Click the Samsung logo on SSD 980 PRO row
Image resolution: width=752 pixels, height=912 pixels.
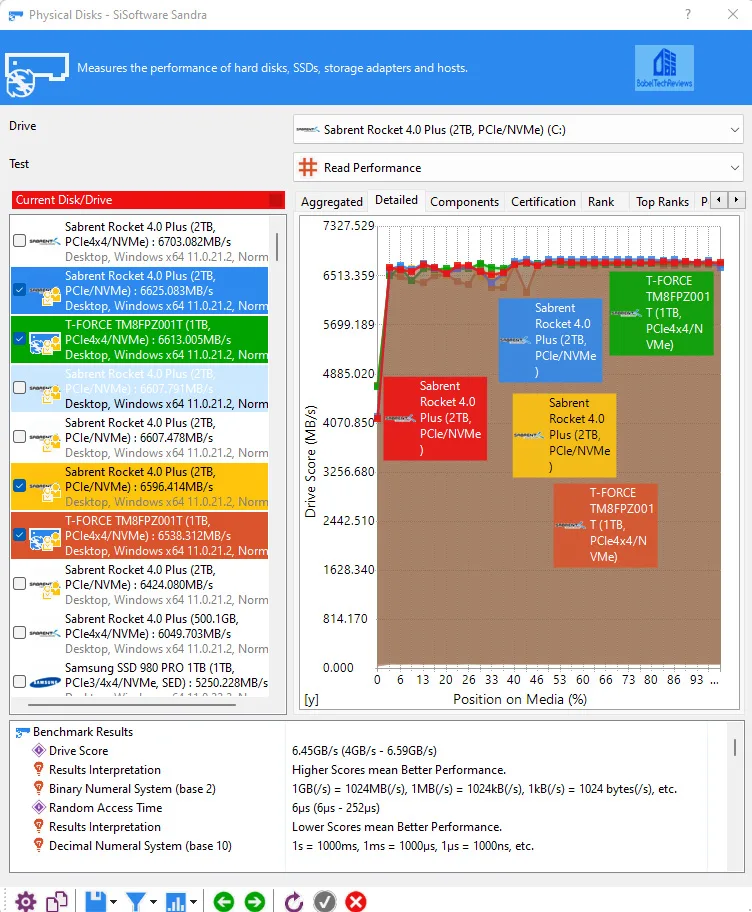click(45, 682)
